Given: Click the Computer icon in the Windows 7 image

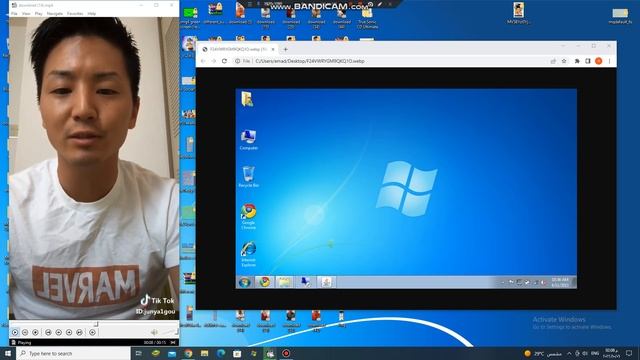Looking at the screenshot, I should (248, 140).
